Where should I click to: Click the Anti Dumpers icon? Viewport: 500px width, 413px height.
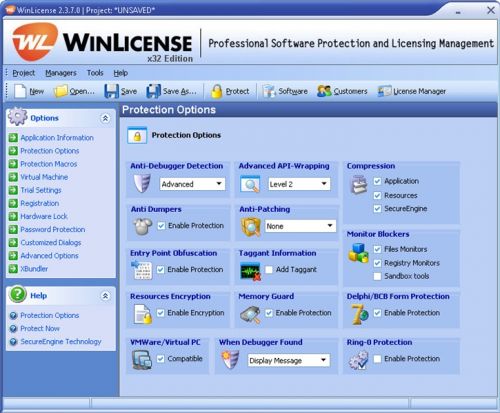[x=143, y=227]
